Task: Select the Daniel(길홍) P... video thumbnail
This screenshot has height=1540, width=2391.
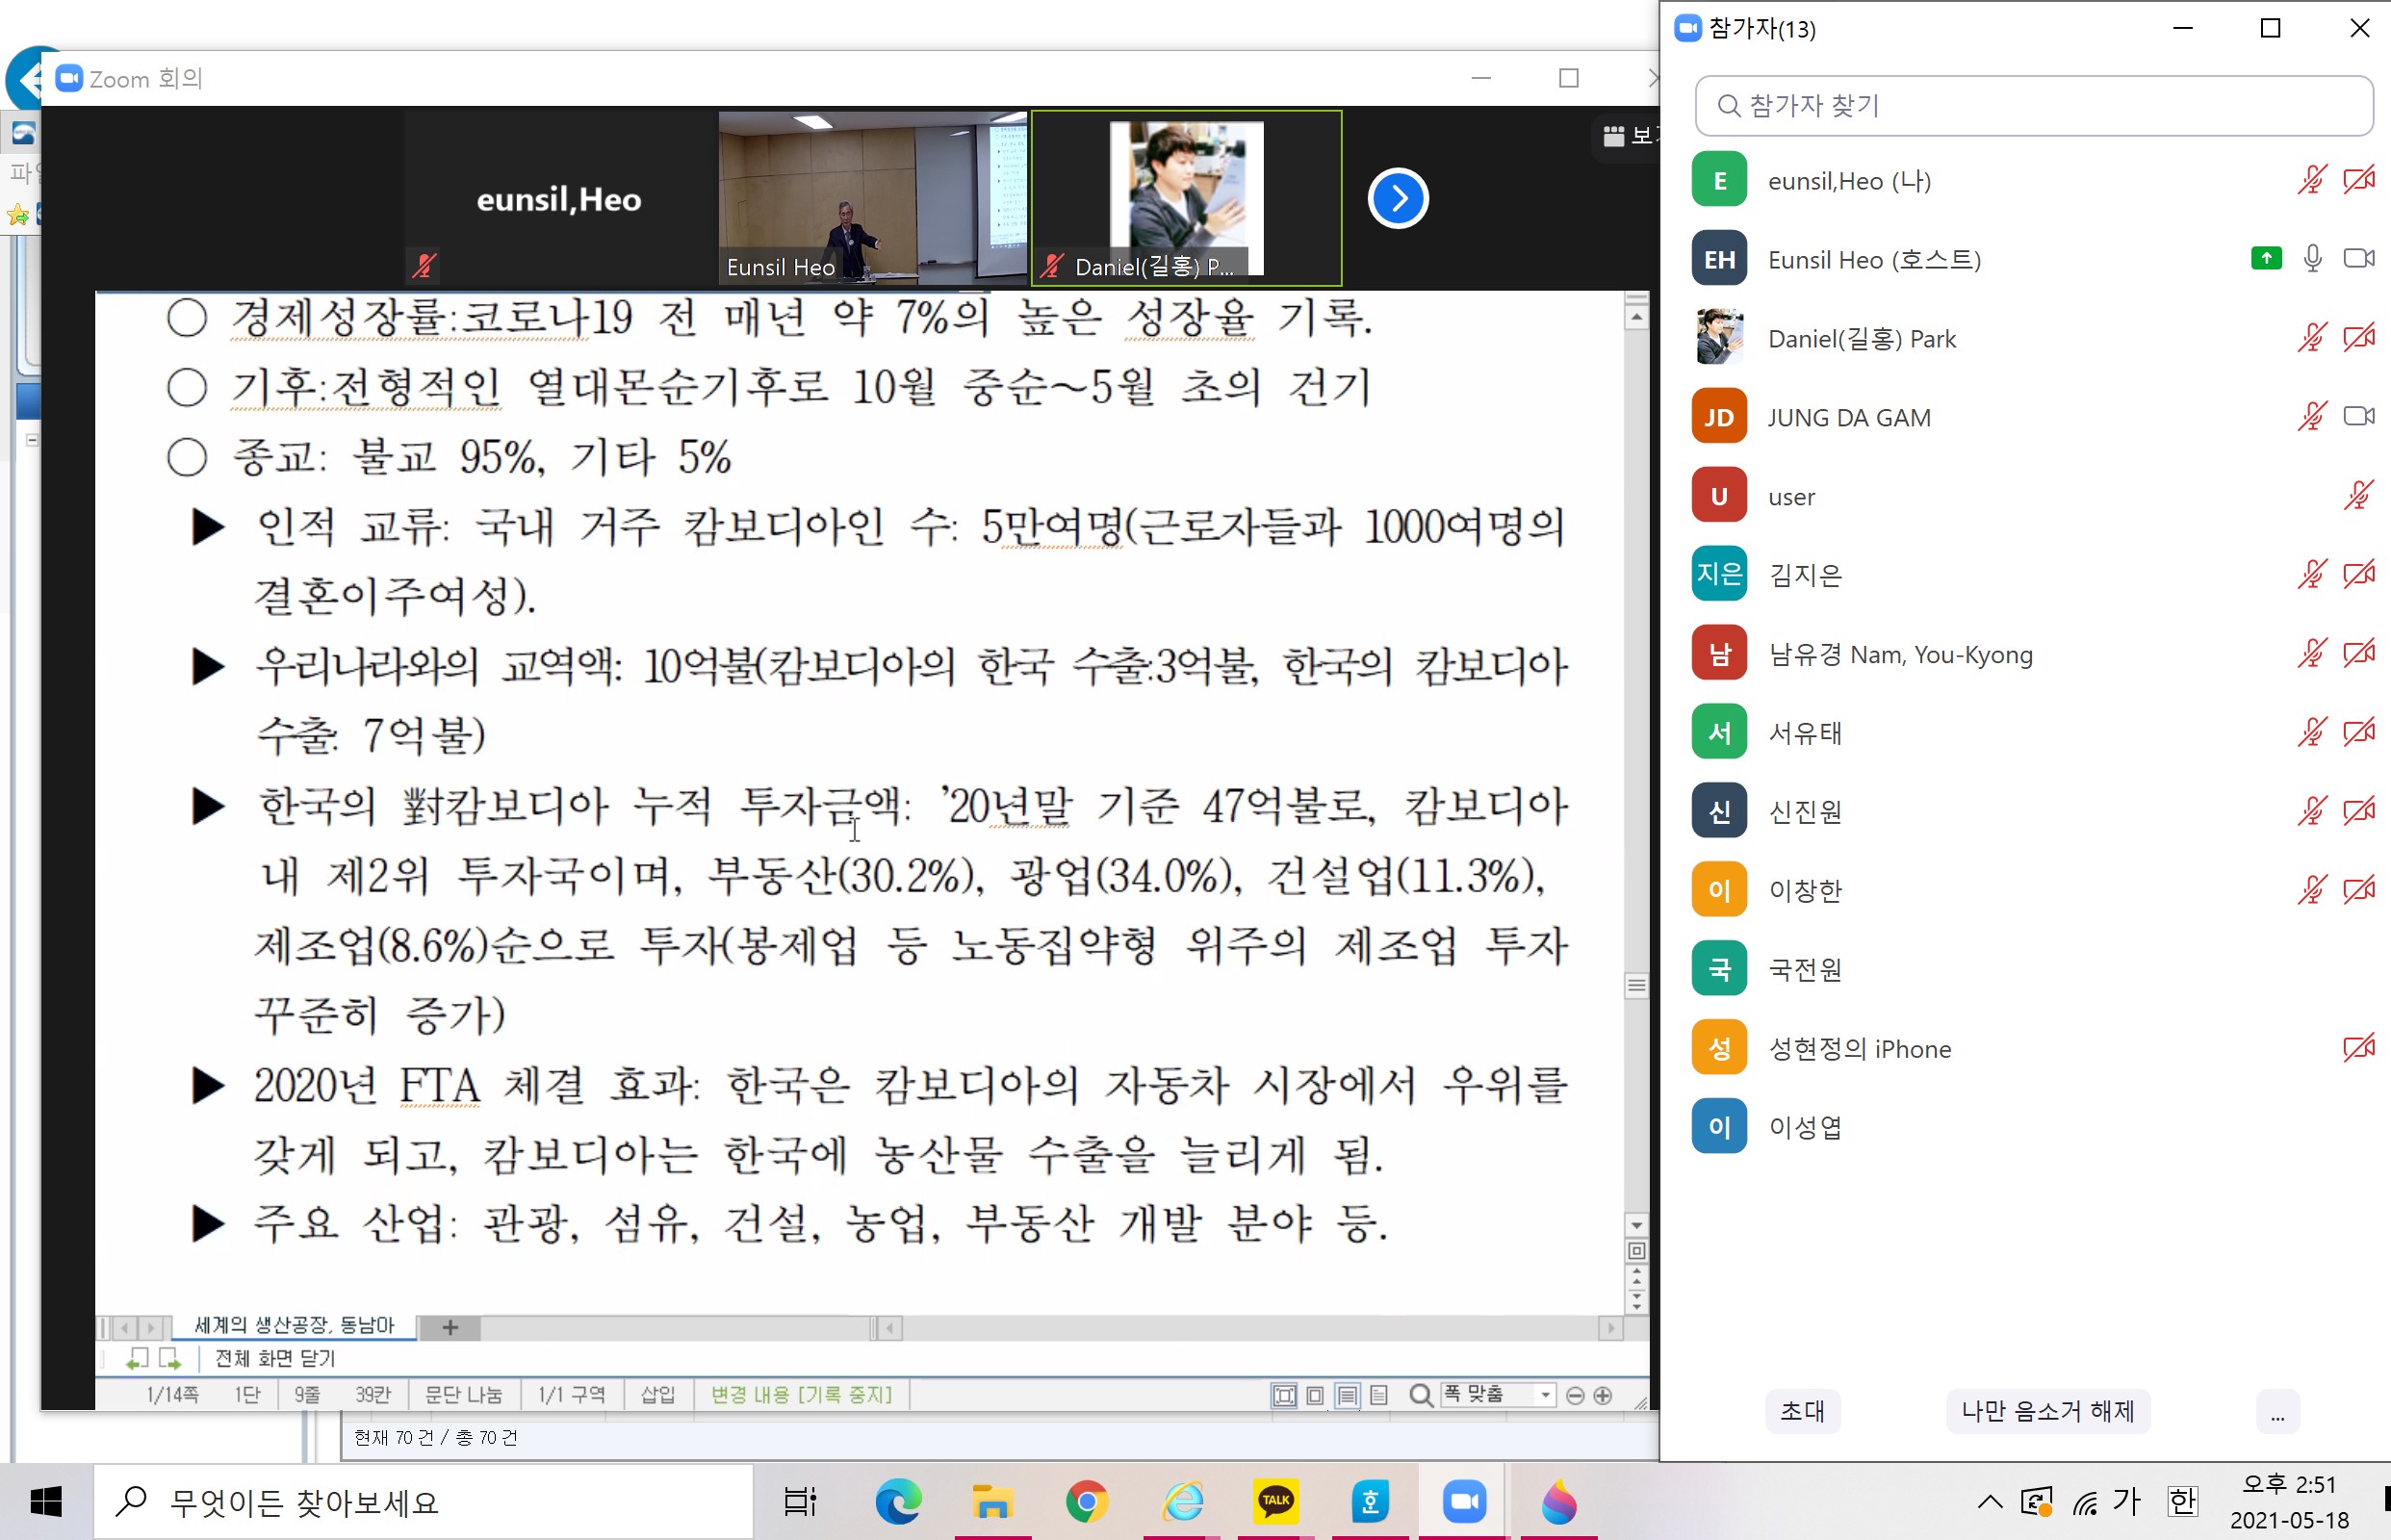Action: pyautogui.click(x=1186, y=198)
